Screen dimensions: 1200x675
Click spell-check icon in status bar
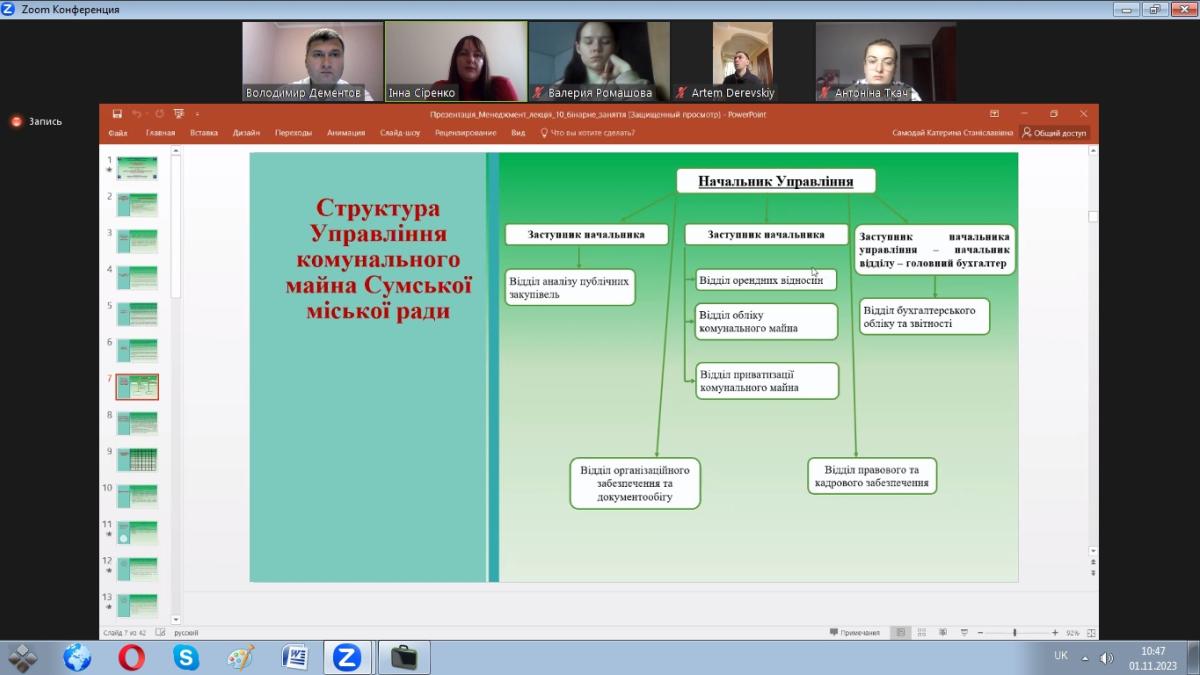coord(161,633)
